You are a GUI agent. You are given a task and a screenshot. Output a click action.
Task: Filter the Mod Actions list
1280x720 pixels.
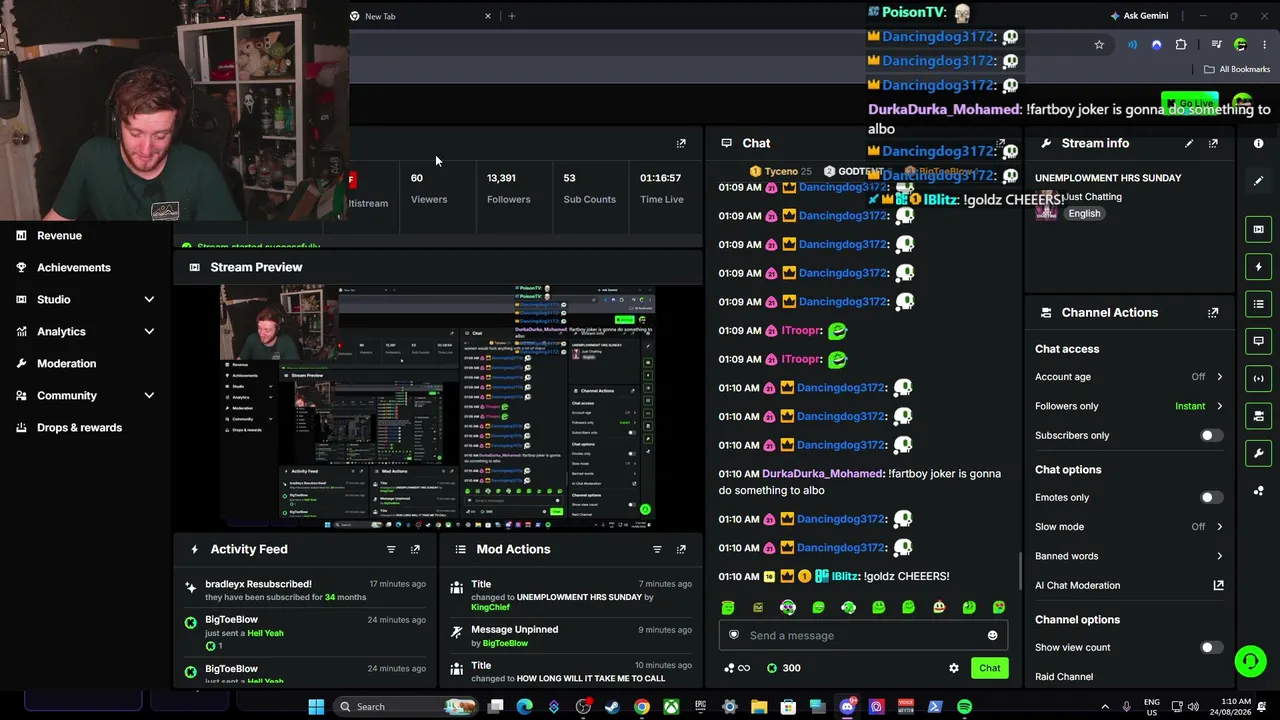click(x=657, y=549)
